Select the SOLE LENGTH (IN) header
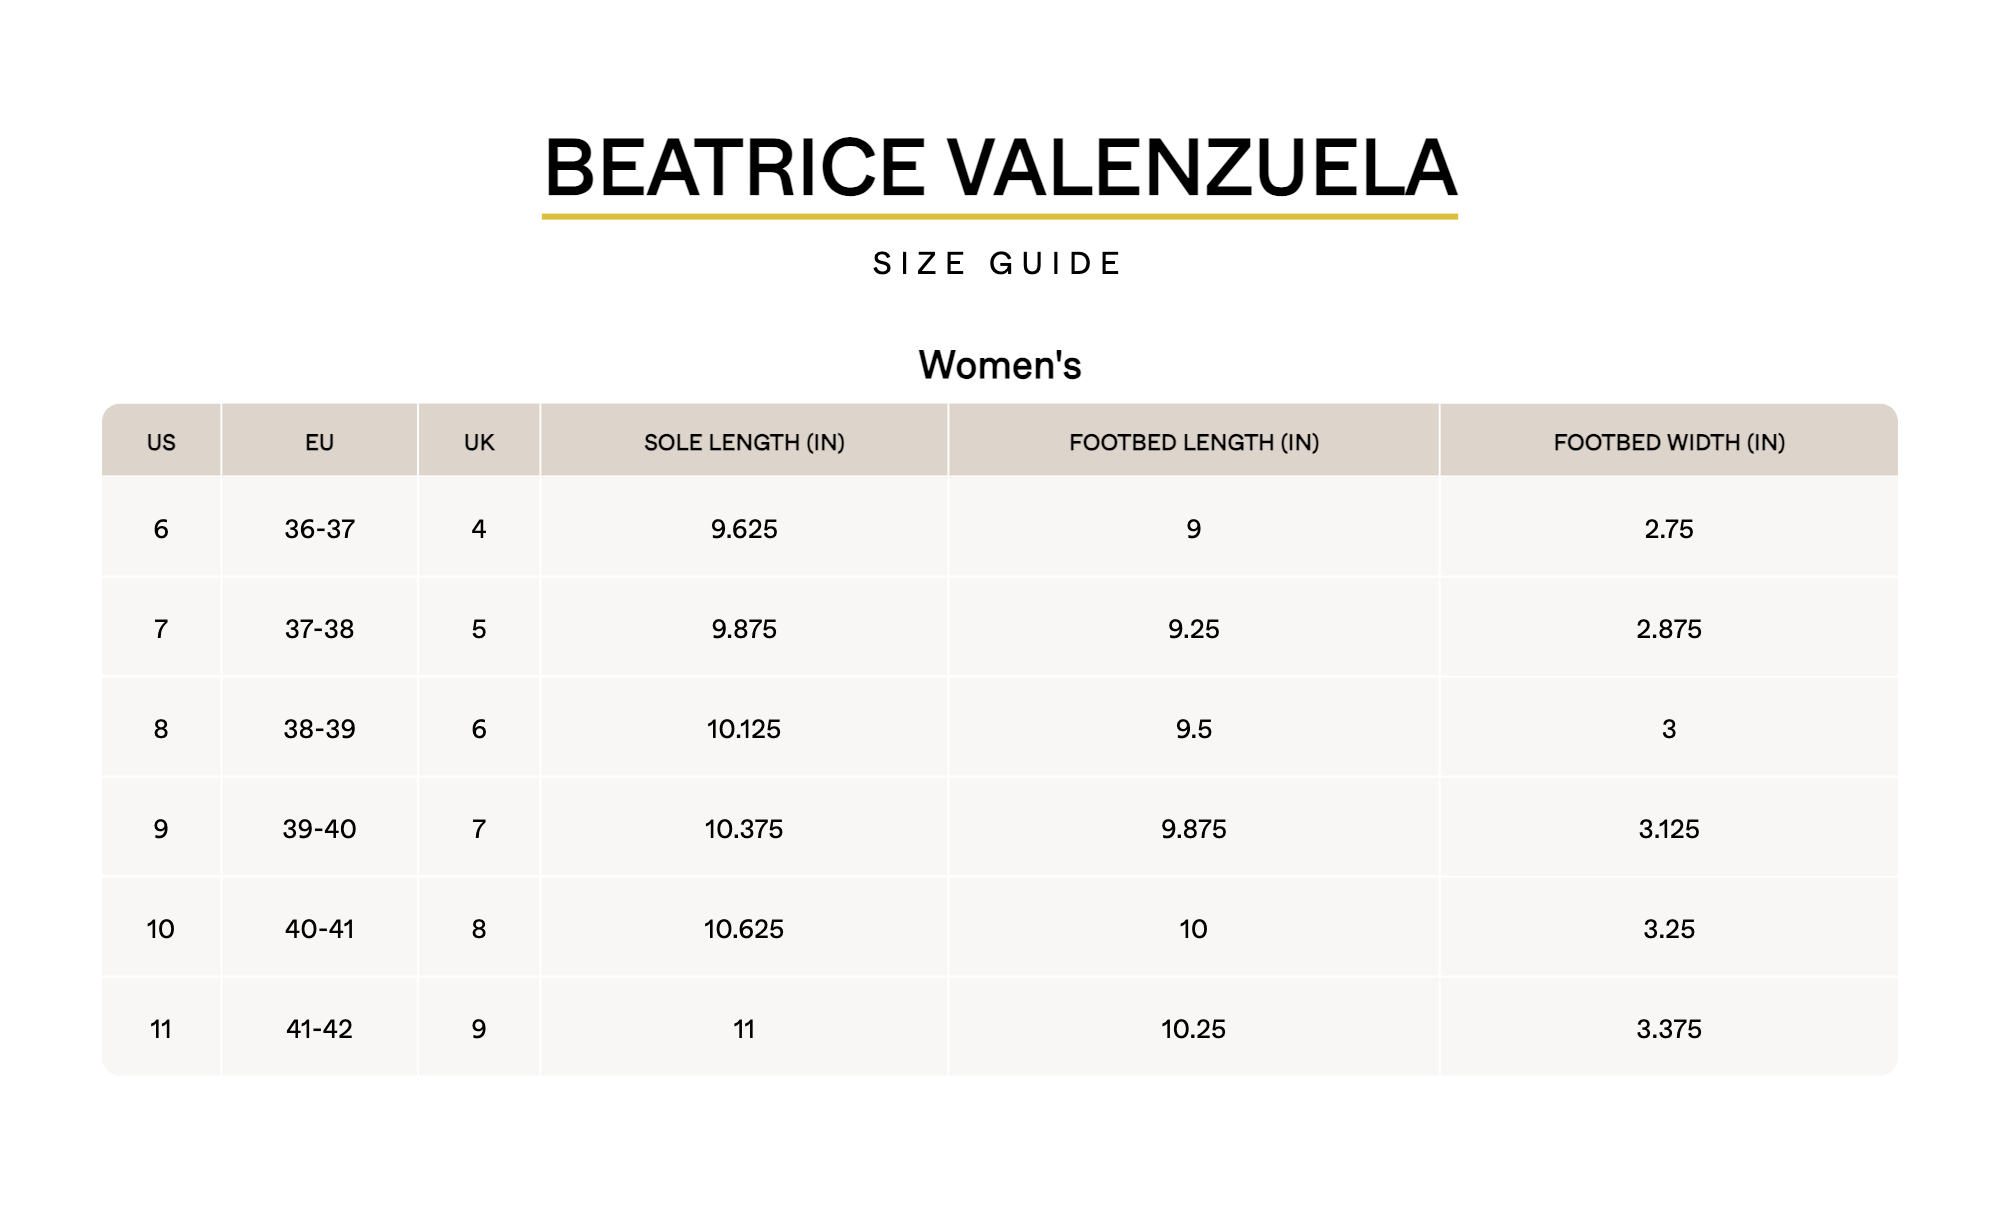This screenshot has height=1208, width=2000. click(x=744, y=442)
